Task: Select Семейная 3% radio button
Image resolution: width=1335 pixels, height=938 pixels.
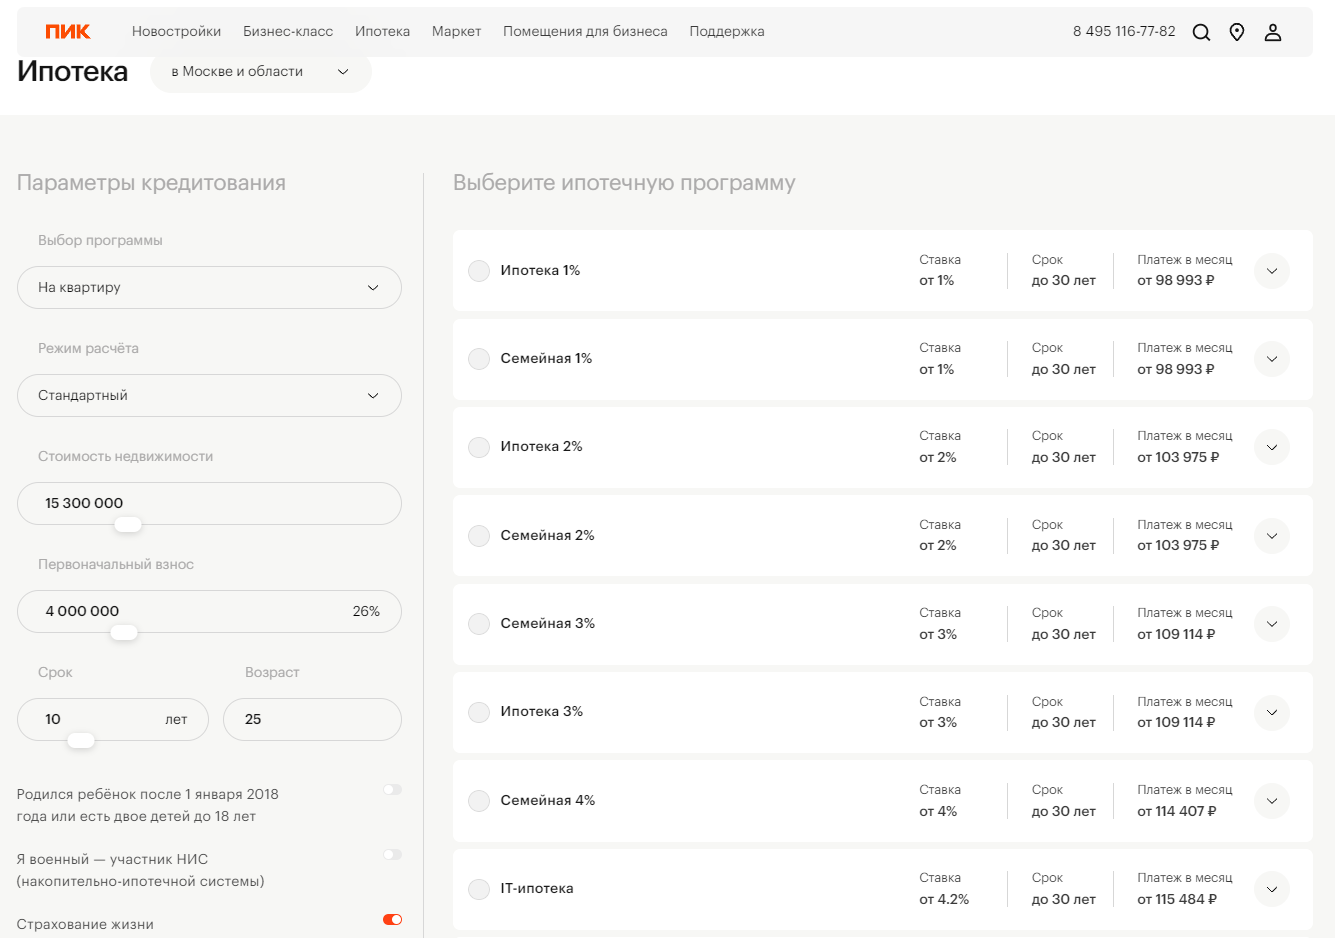Action: tap(479, 624)
